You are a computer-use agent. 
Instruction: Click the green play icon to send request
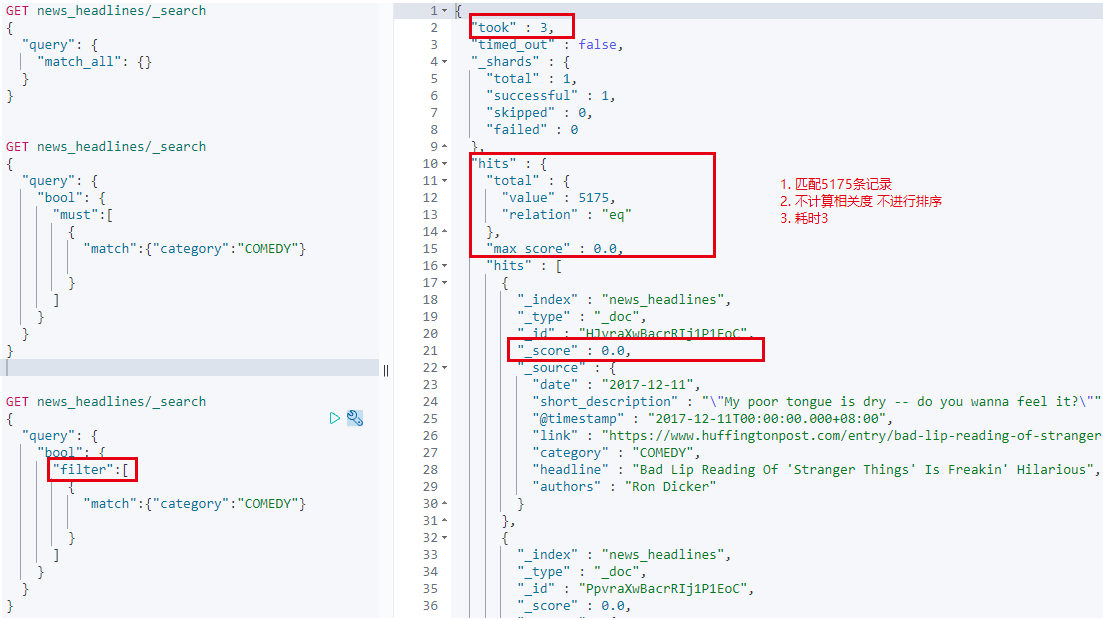pyautogui.click(x=335, y=419)
